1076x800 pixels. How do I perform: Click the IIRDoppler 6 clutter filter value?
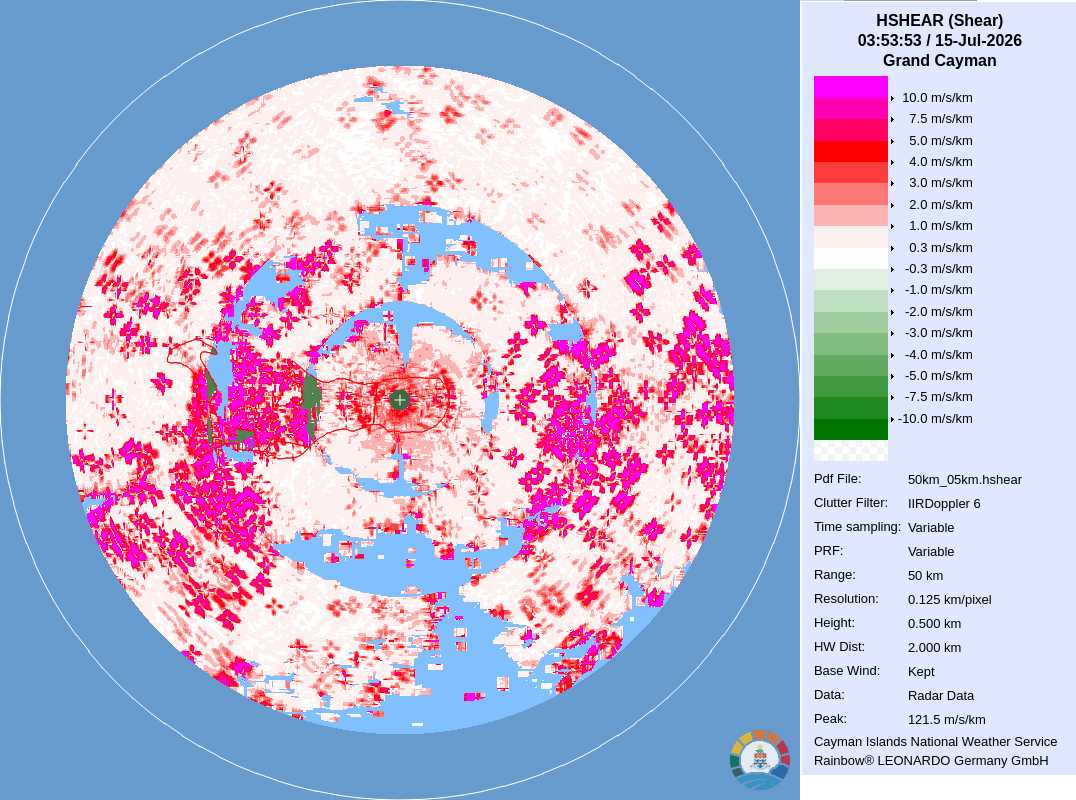[944, 504]
